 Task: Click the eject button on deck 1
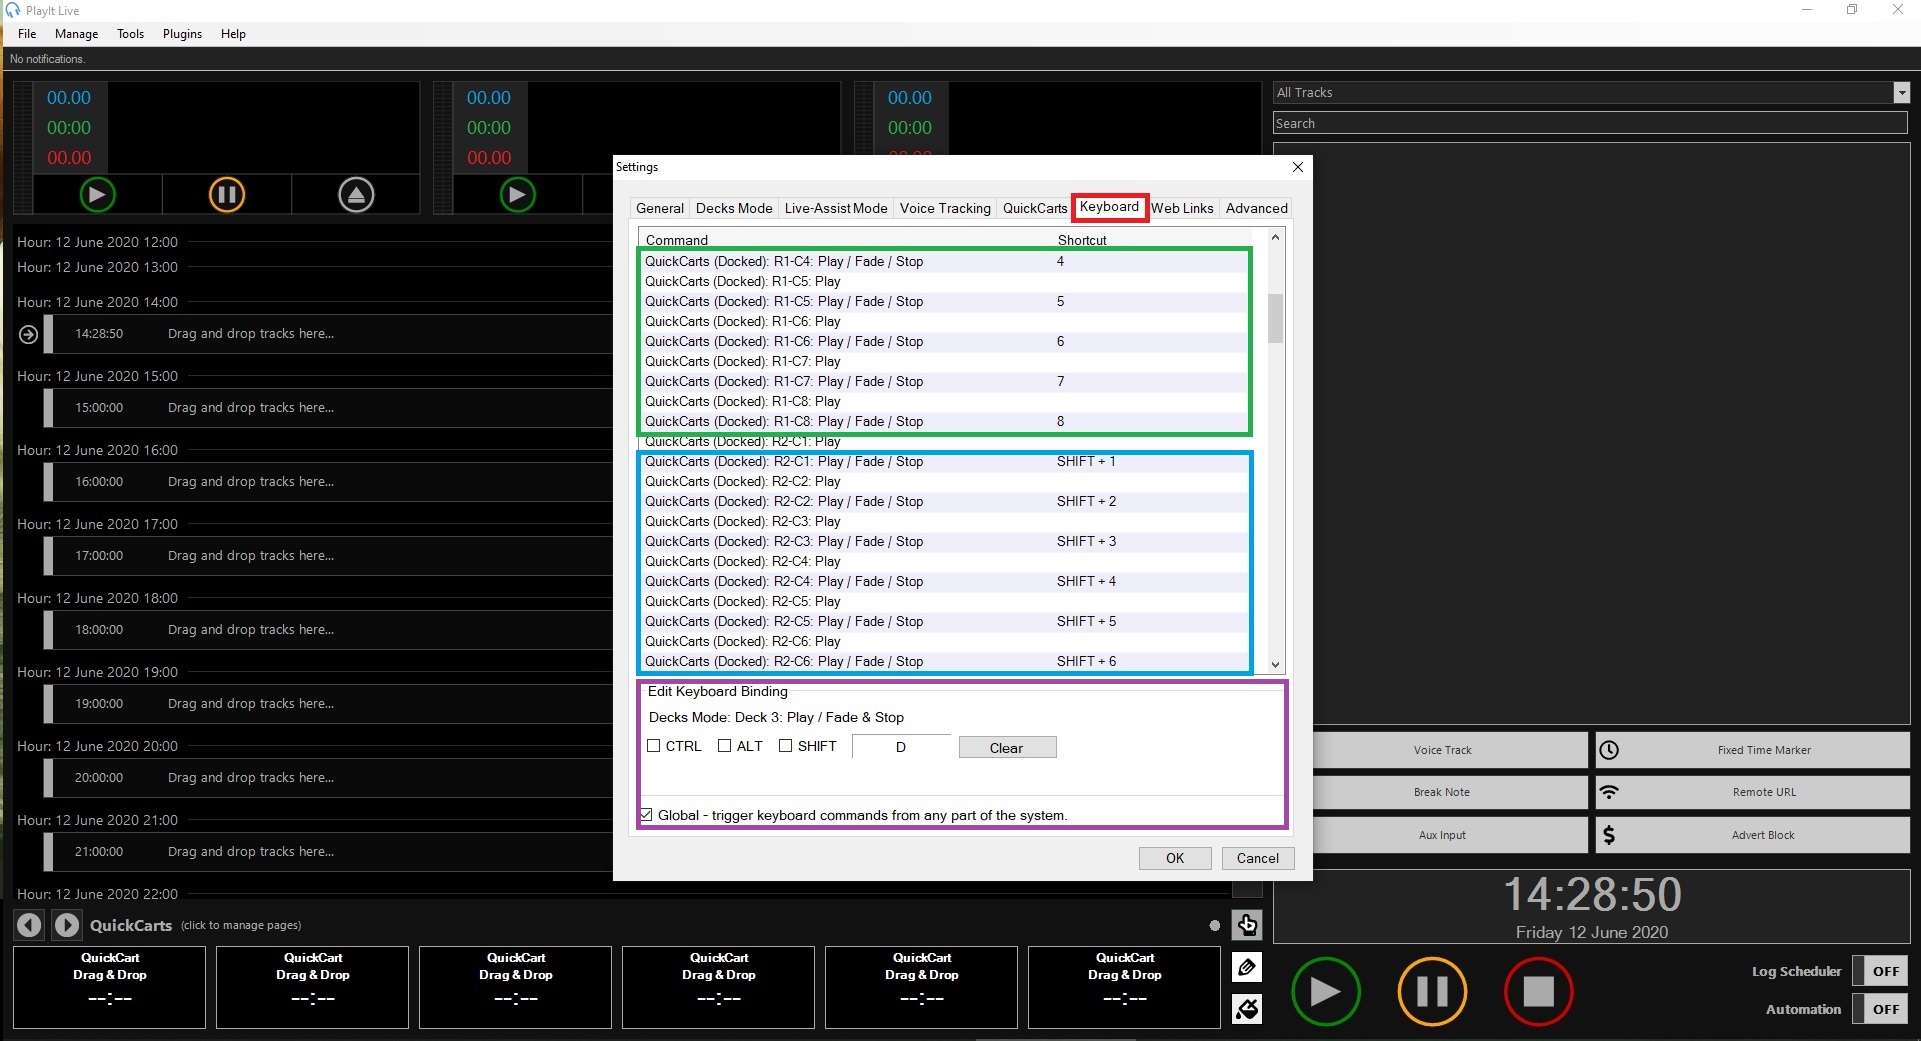point(356,194)
